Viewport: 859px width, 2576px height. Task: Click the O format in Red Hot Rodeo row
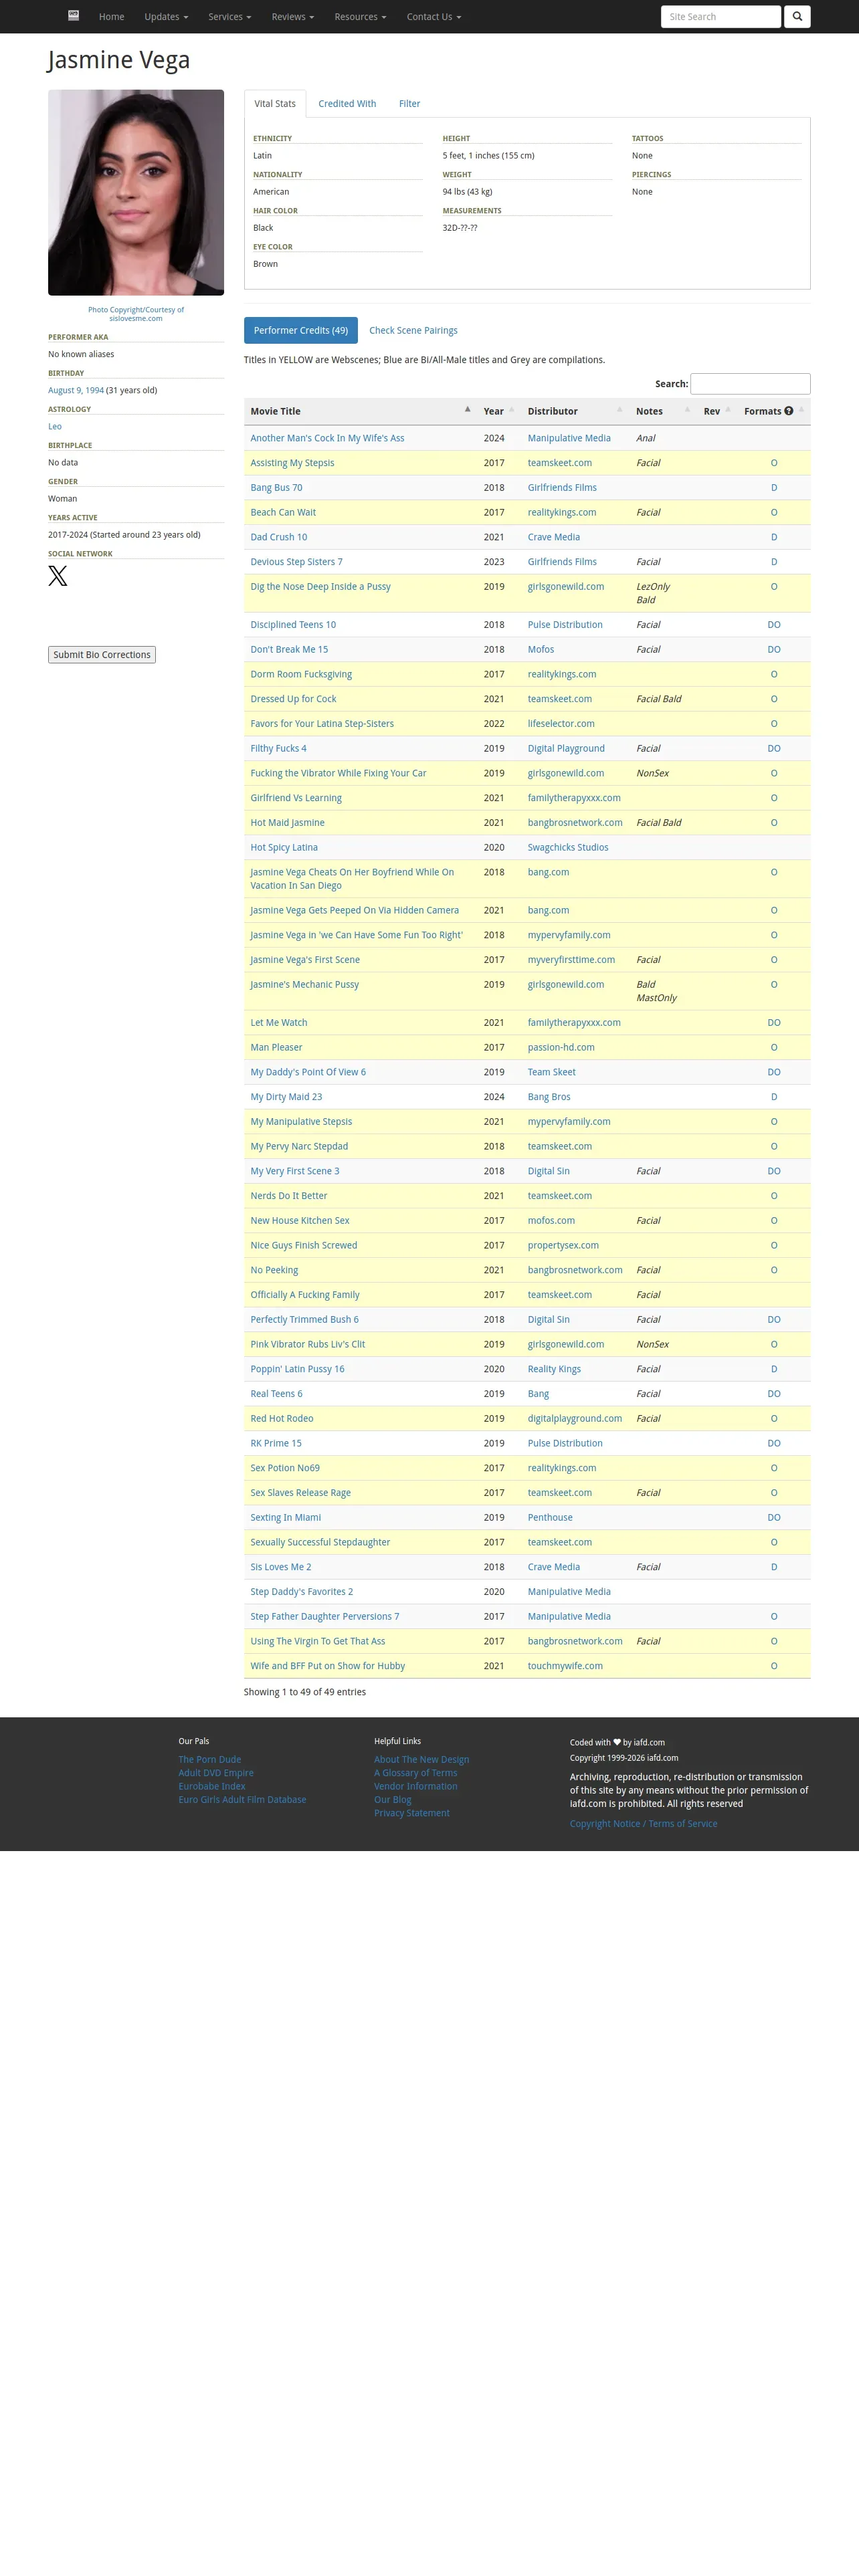774,1418
